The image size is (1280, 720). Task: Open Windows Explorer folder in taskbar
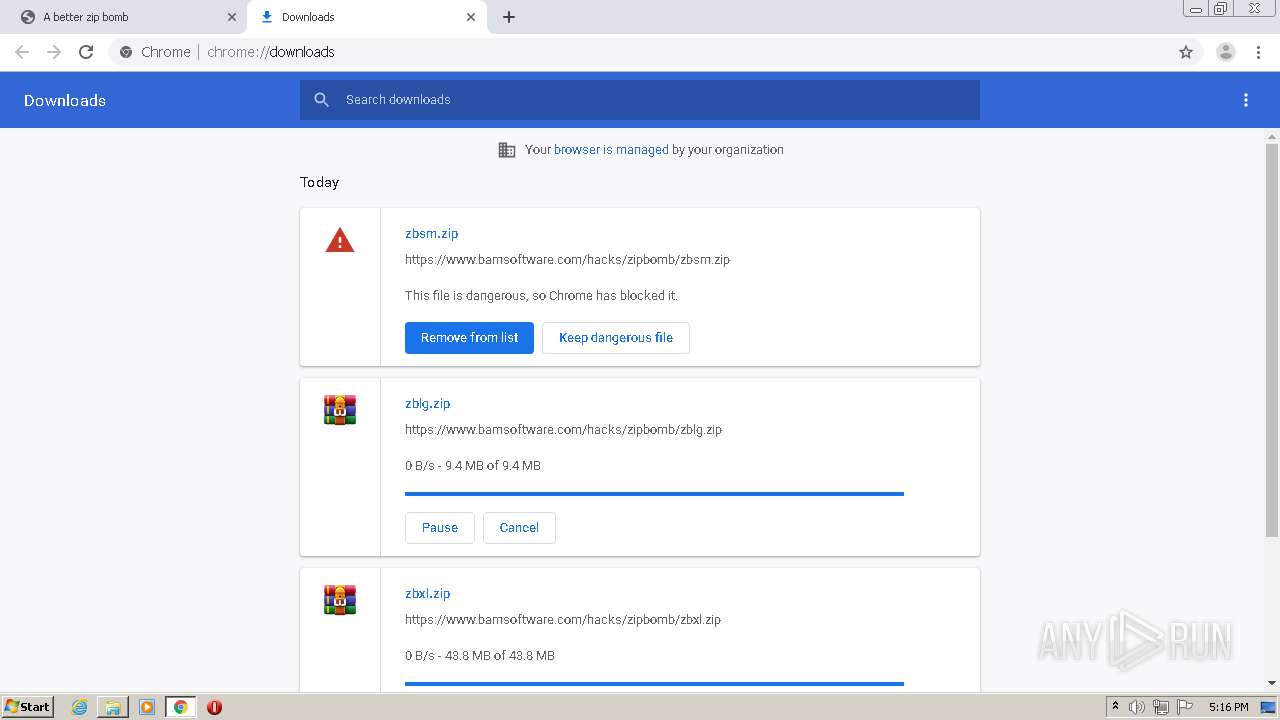[113, 707]
